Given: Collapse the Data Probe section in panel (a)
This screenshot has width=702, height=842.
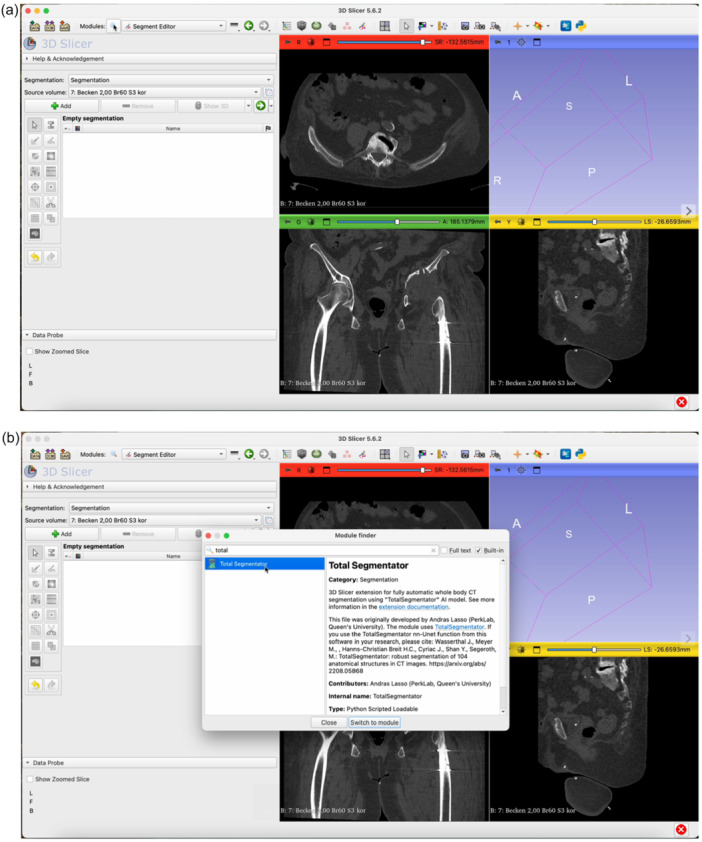Looking at the screenshot, I should (150, 335).
